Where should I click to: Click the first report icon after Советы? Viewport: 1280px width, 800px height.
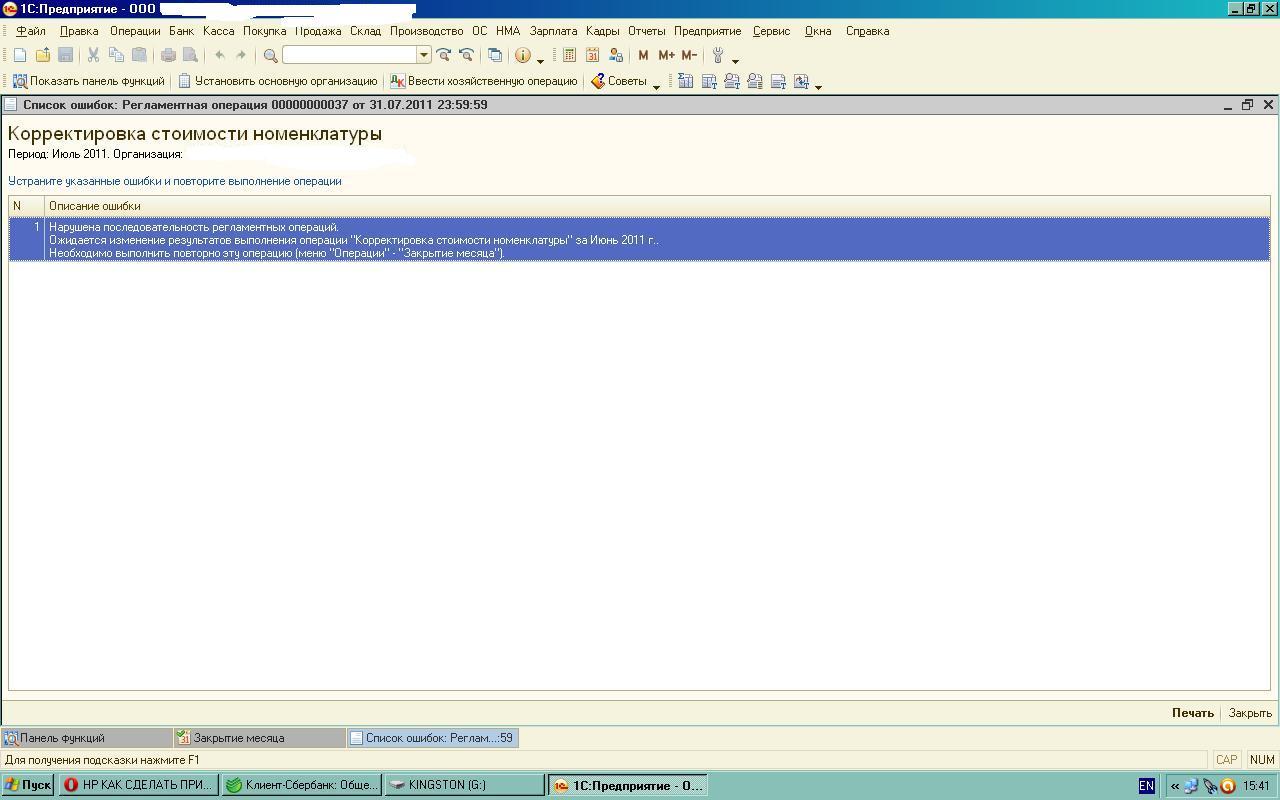[x=685, y=81]
